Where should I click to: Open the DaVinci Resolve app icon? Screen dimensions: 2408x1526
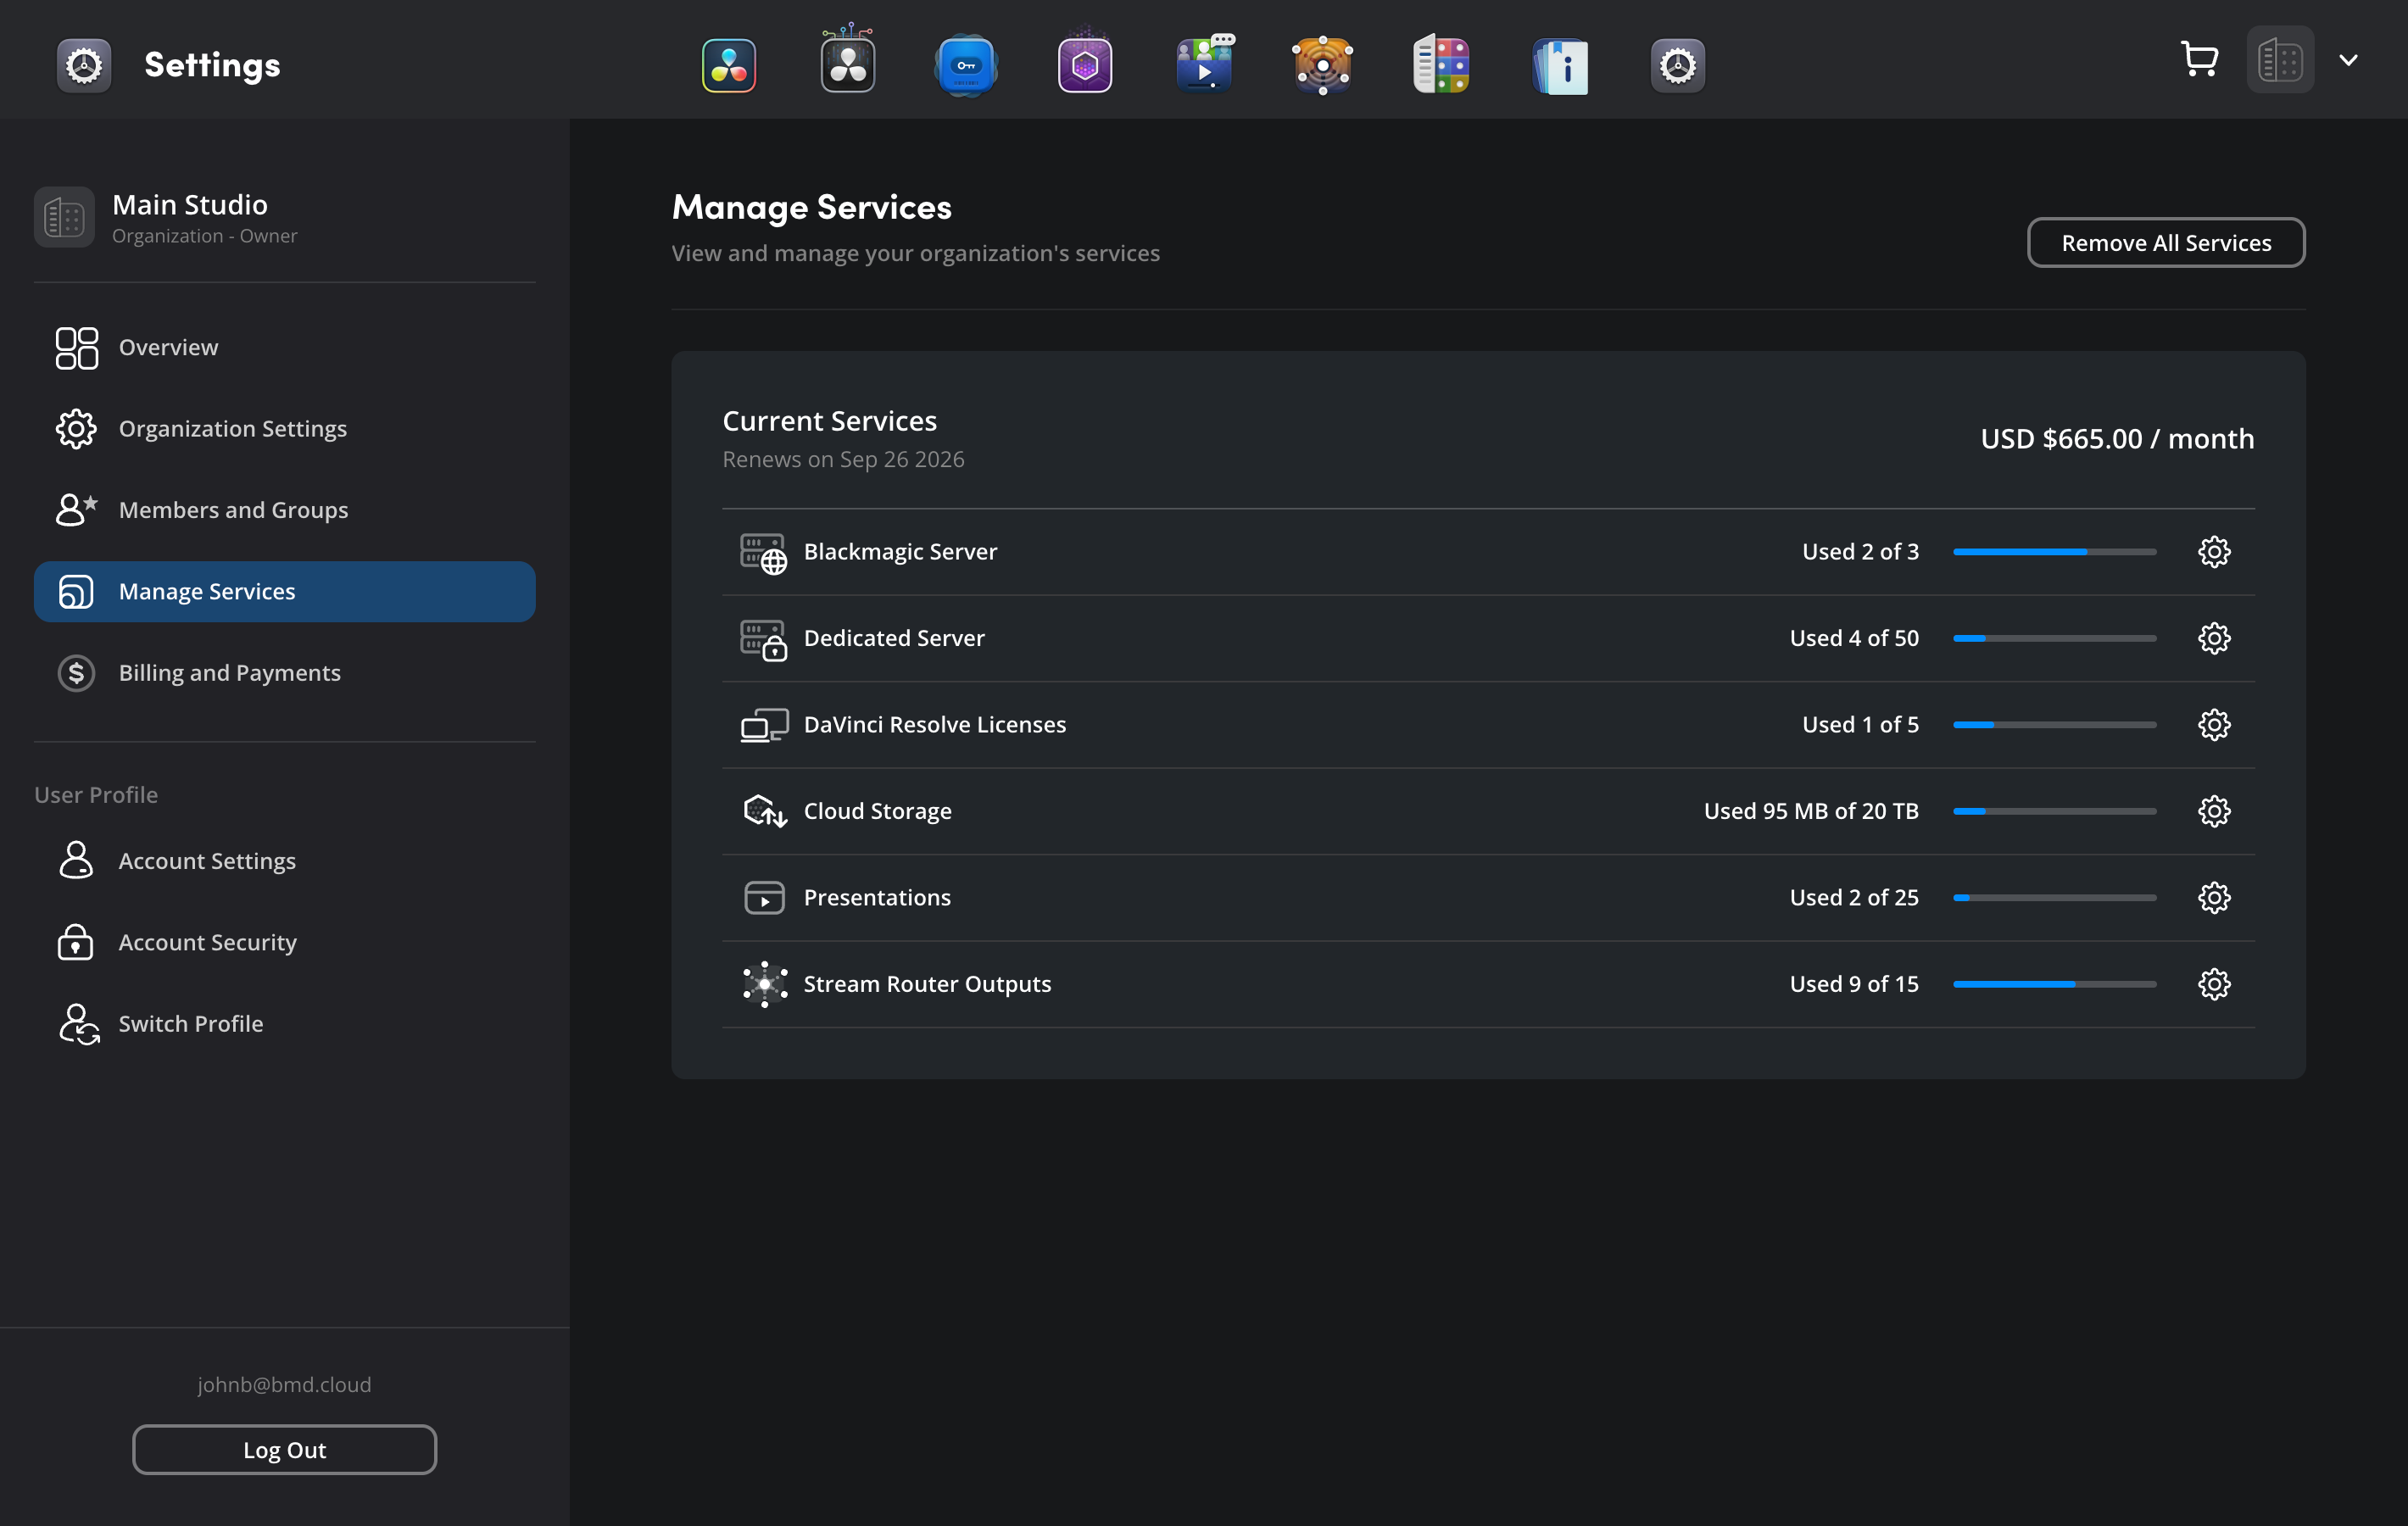pyautogui.click(x=729, y=66)
